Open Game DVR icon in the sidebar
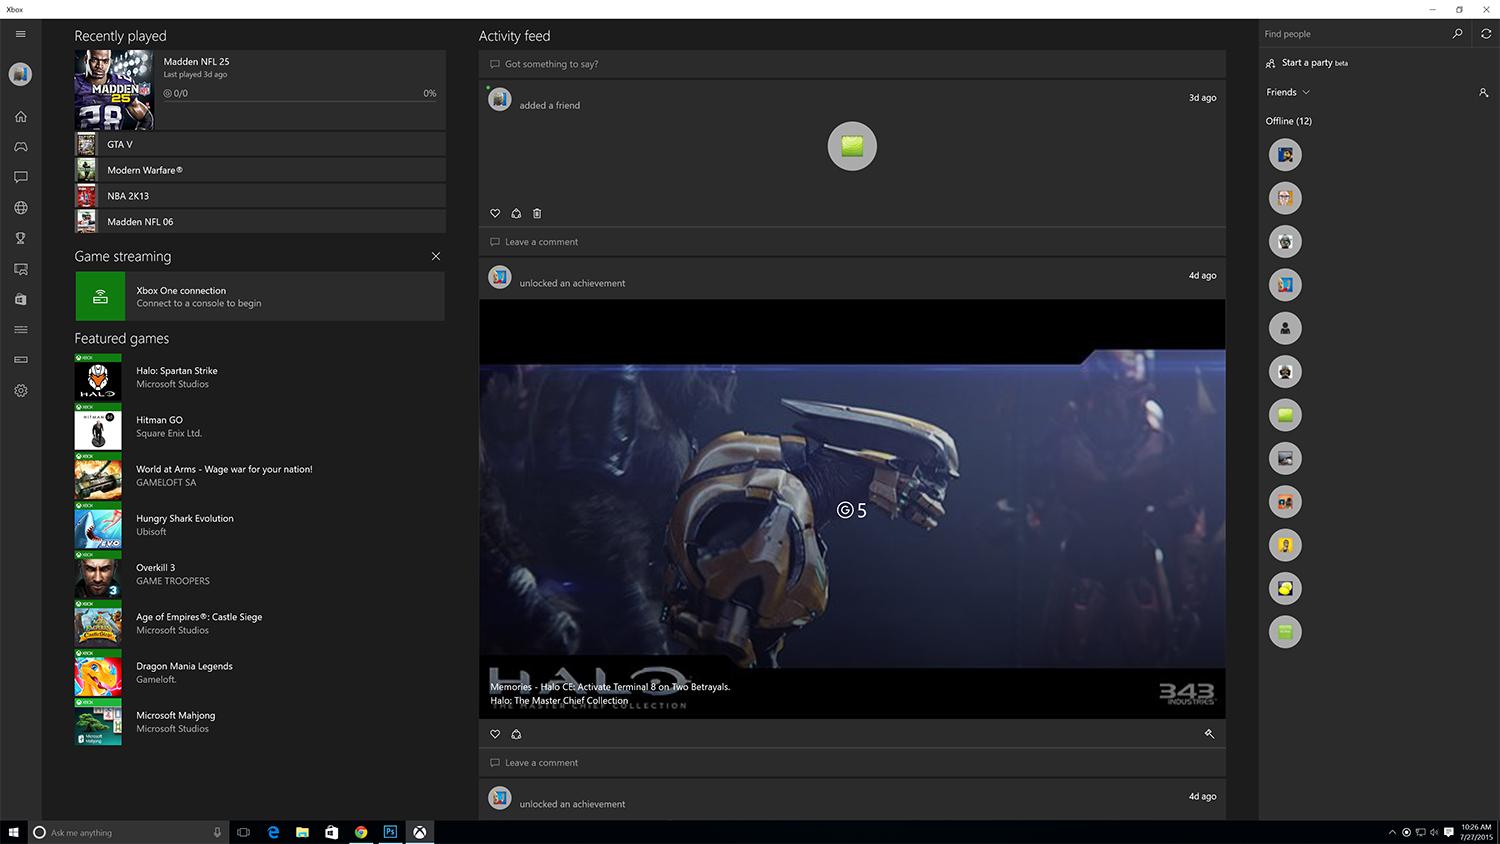The height and width of the screenshot is (844, 1500). click(20, 269)
